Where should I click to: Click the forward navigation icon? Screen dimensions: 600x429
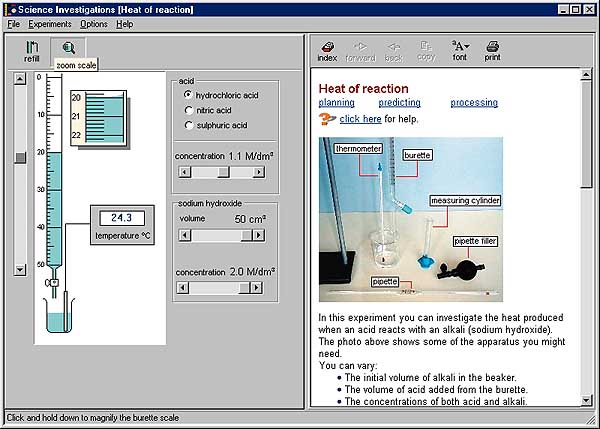[360, 51]
